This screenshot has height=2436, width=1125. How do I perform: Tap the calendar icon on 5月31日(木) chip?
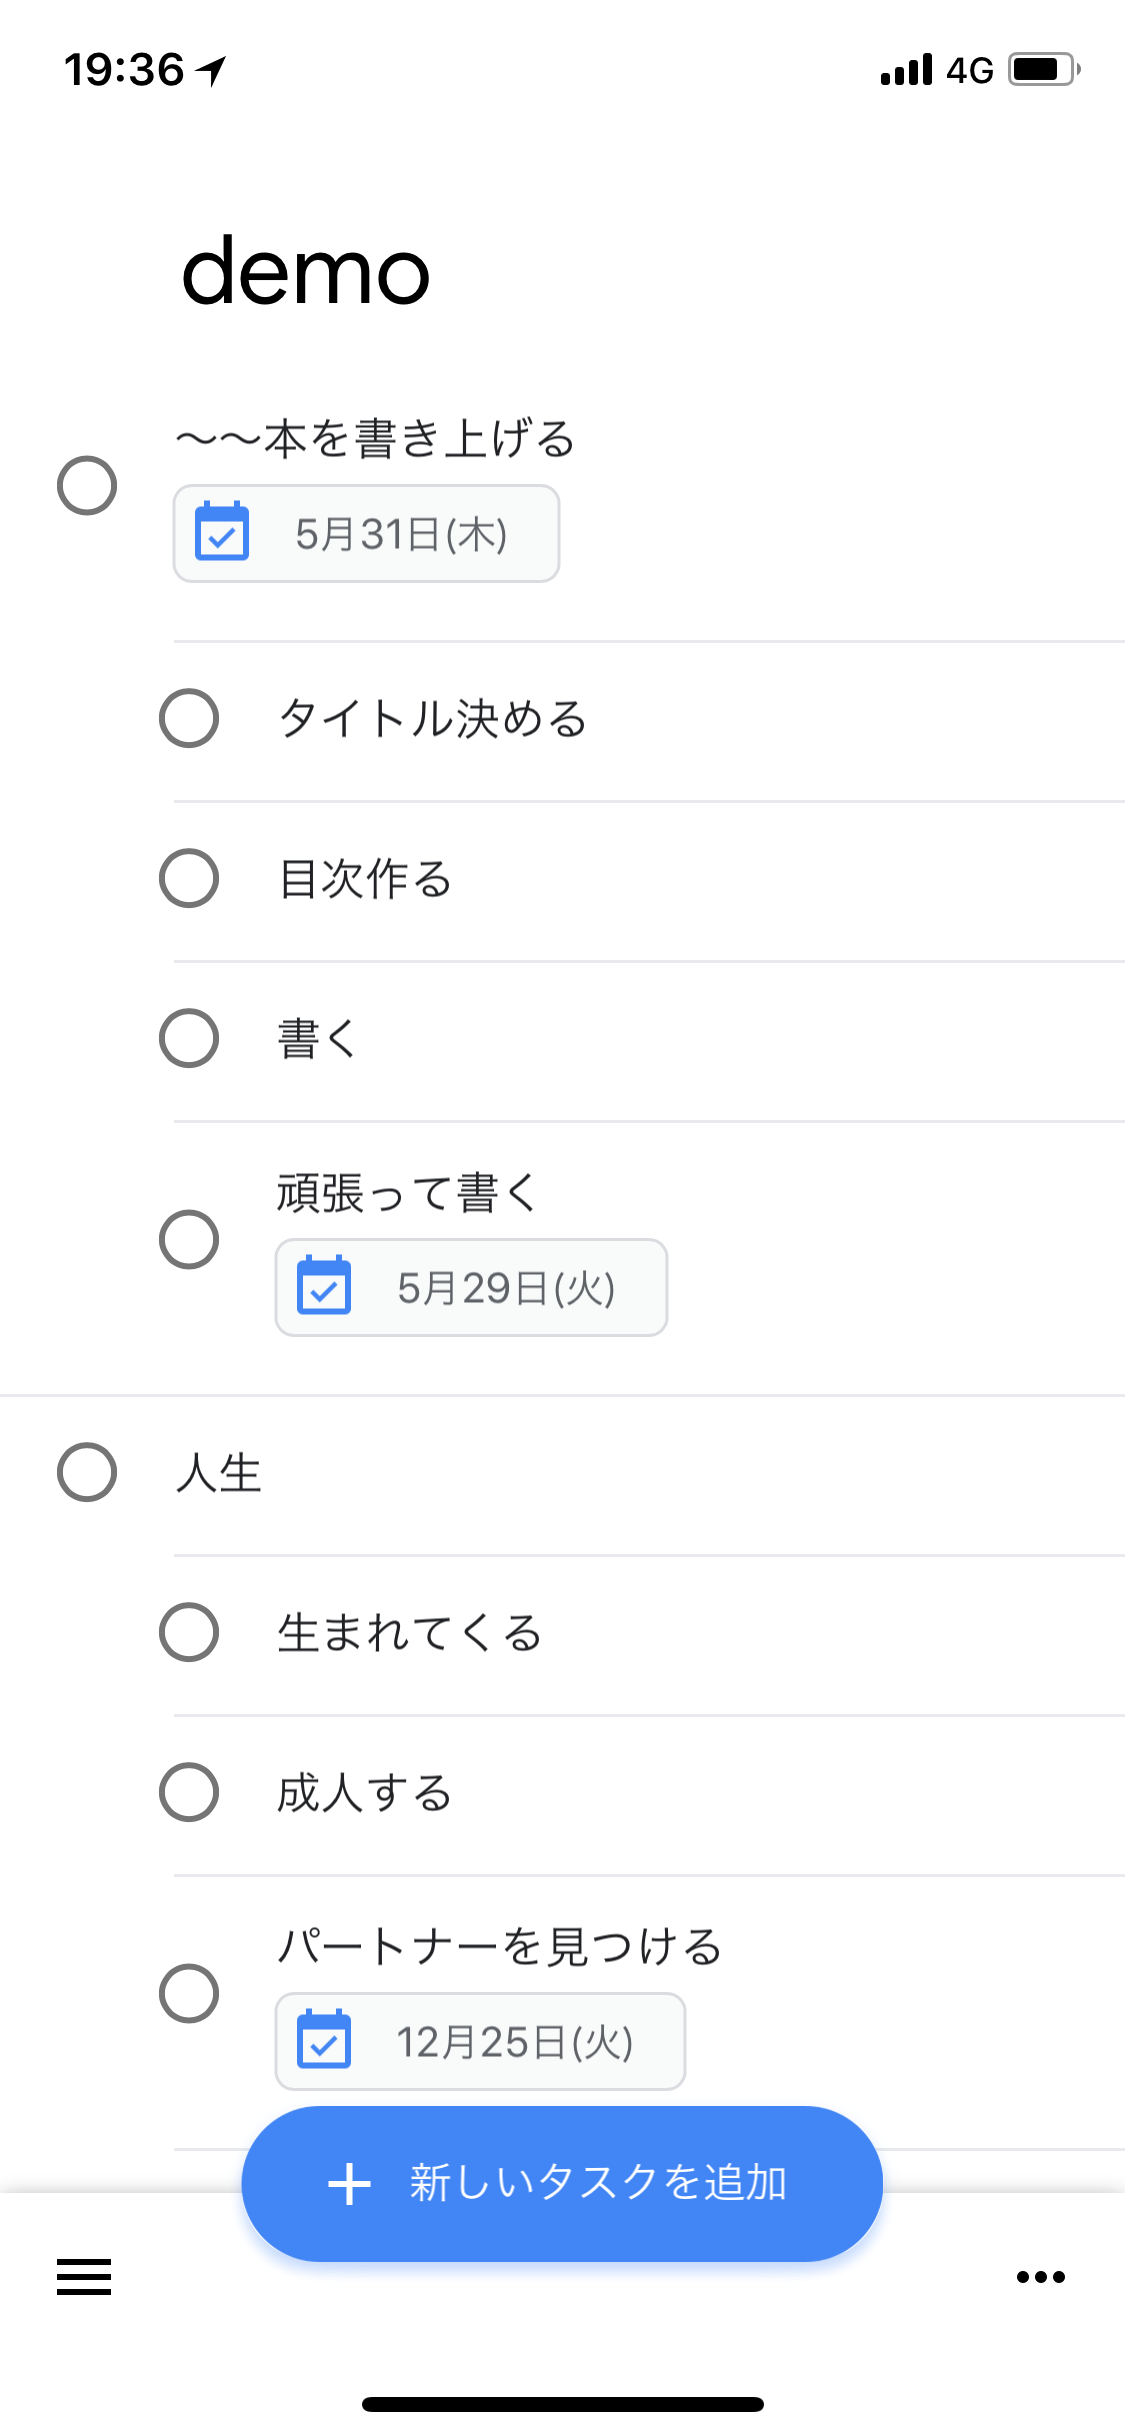[222, 532]
